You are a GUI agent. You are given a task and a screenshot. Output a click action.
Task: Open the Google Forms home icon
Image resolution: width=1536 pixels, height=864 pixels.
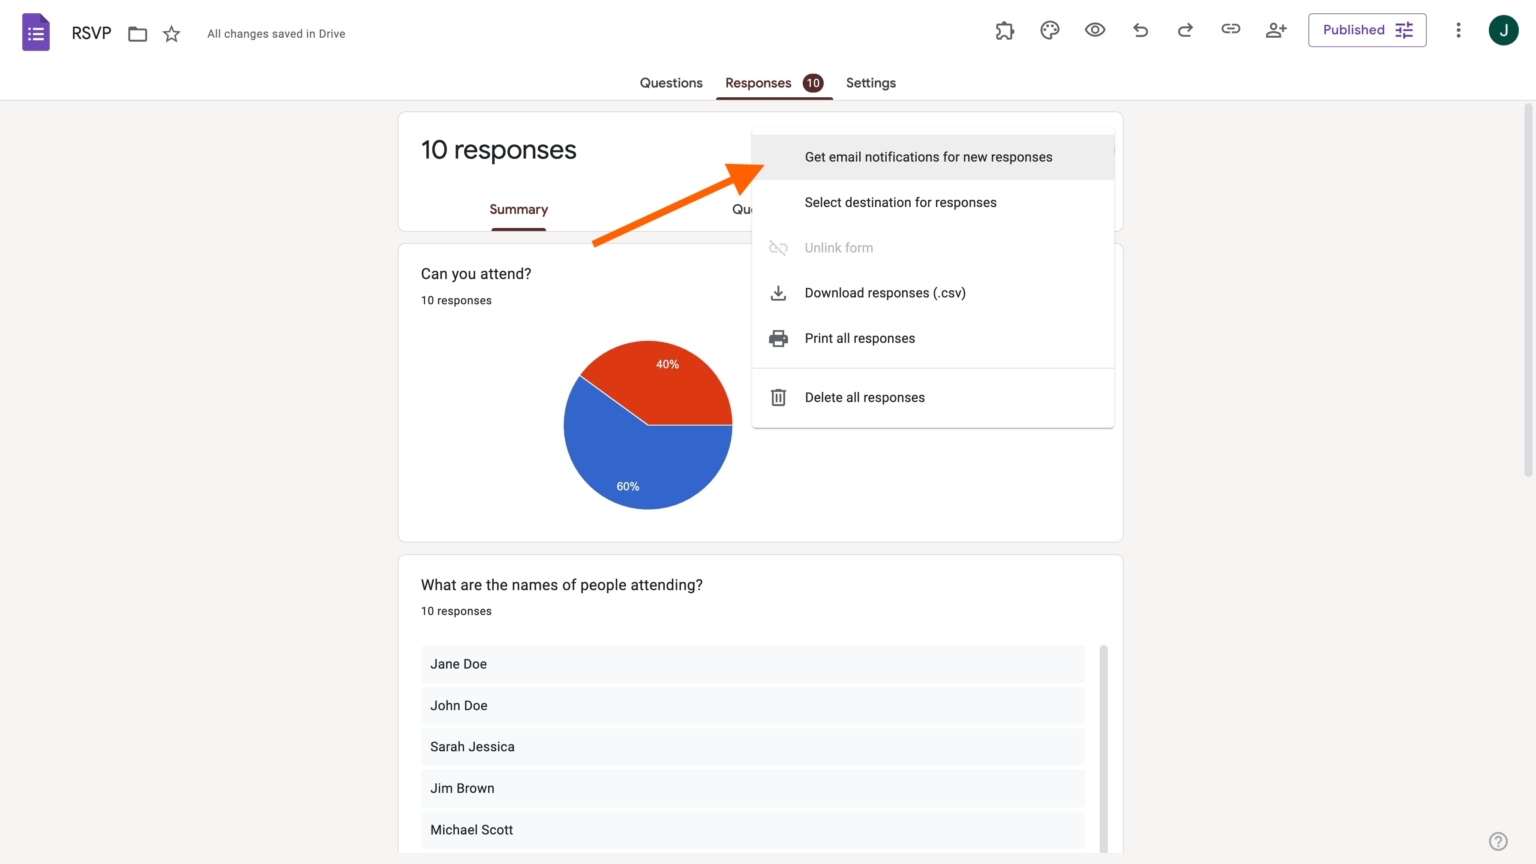tap(35, 31)
